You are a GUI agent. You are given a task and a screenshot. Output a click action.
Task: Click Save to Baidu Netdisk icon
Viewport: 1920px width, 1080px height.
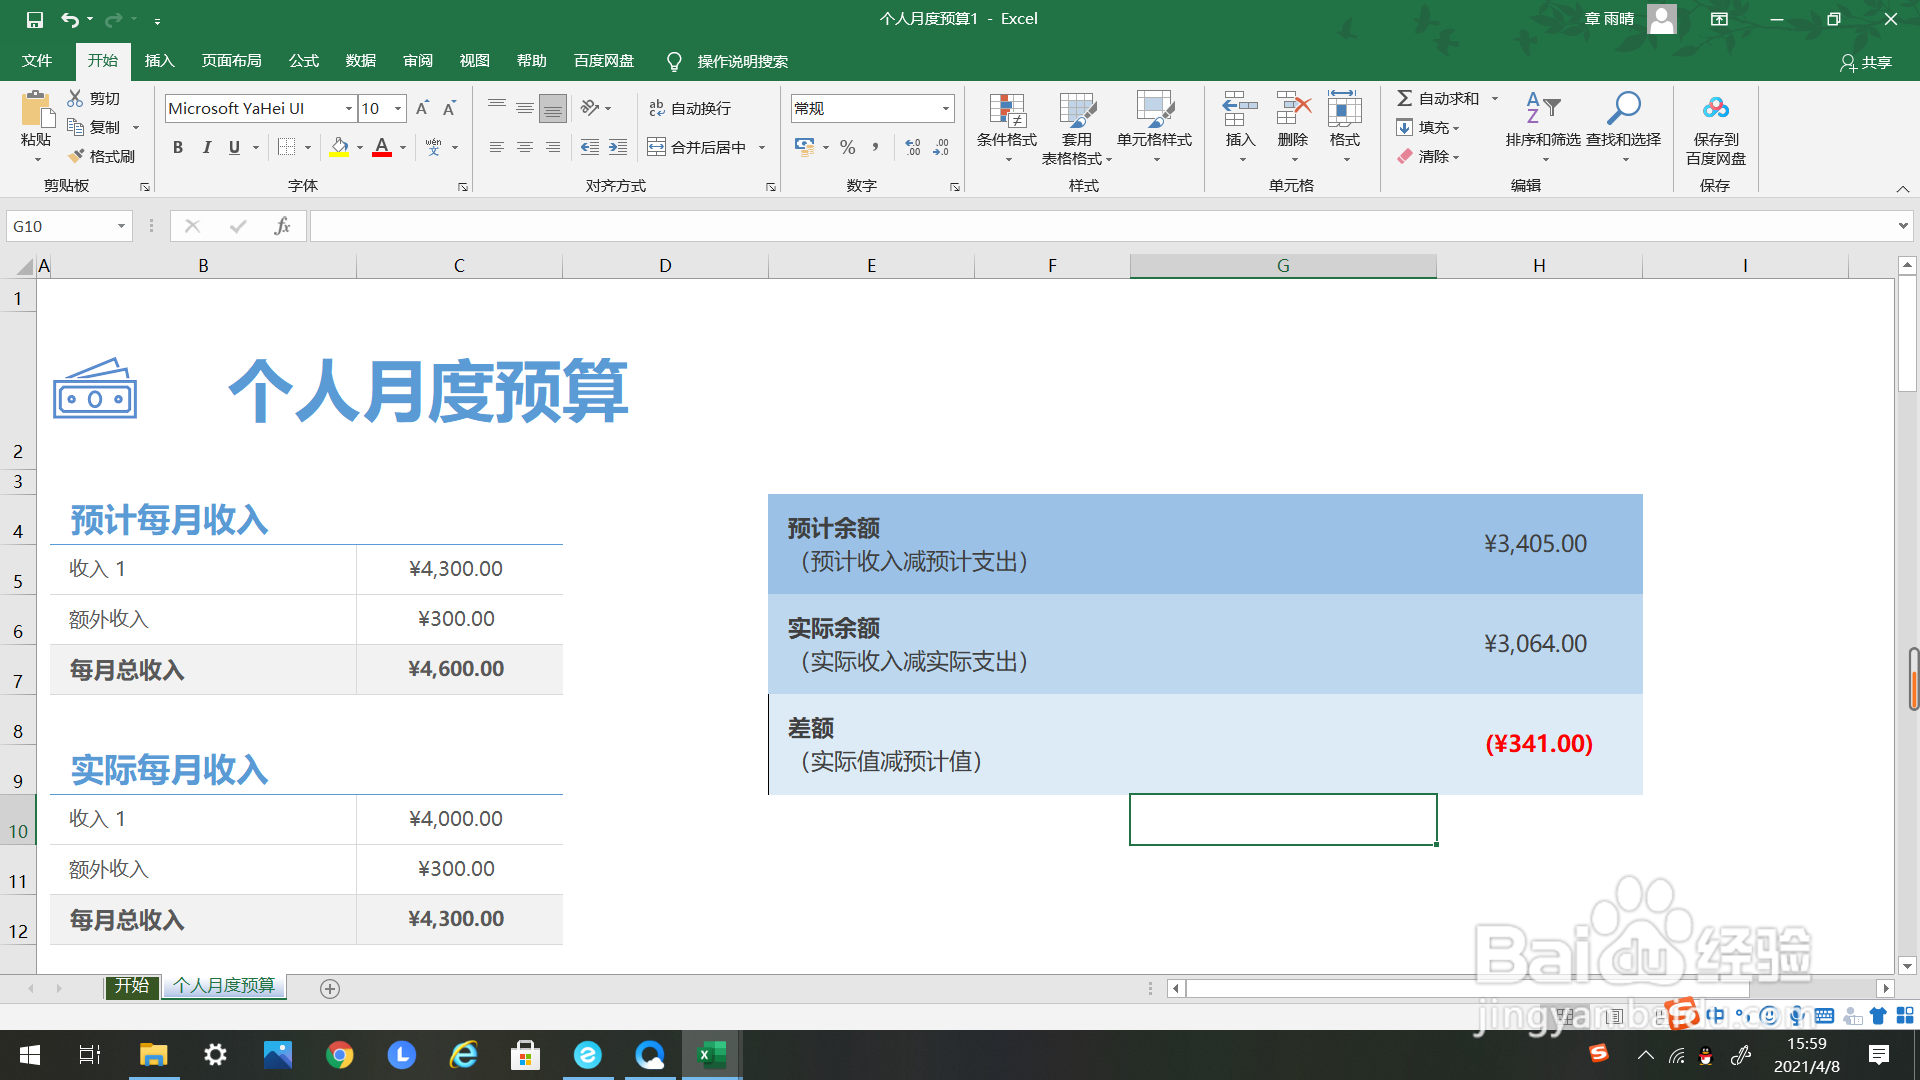point(1715,109)
